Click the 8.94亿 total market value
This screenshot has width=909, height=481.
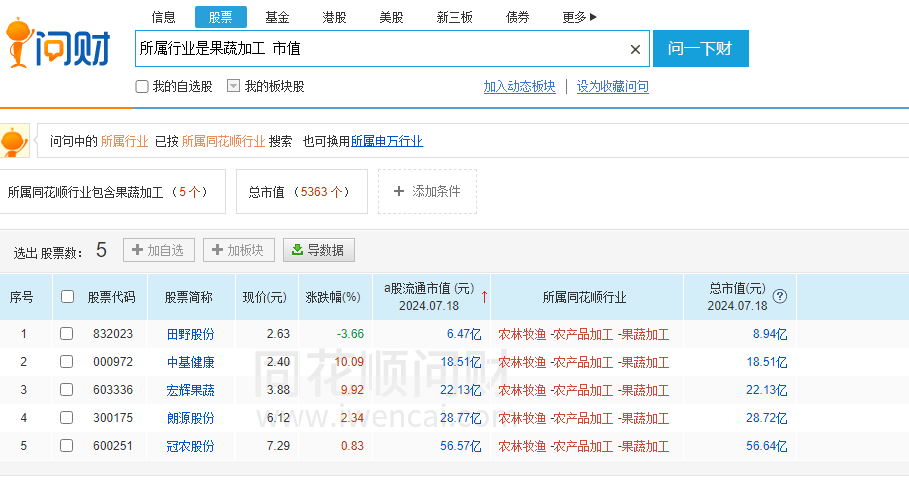[770, 334]
